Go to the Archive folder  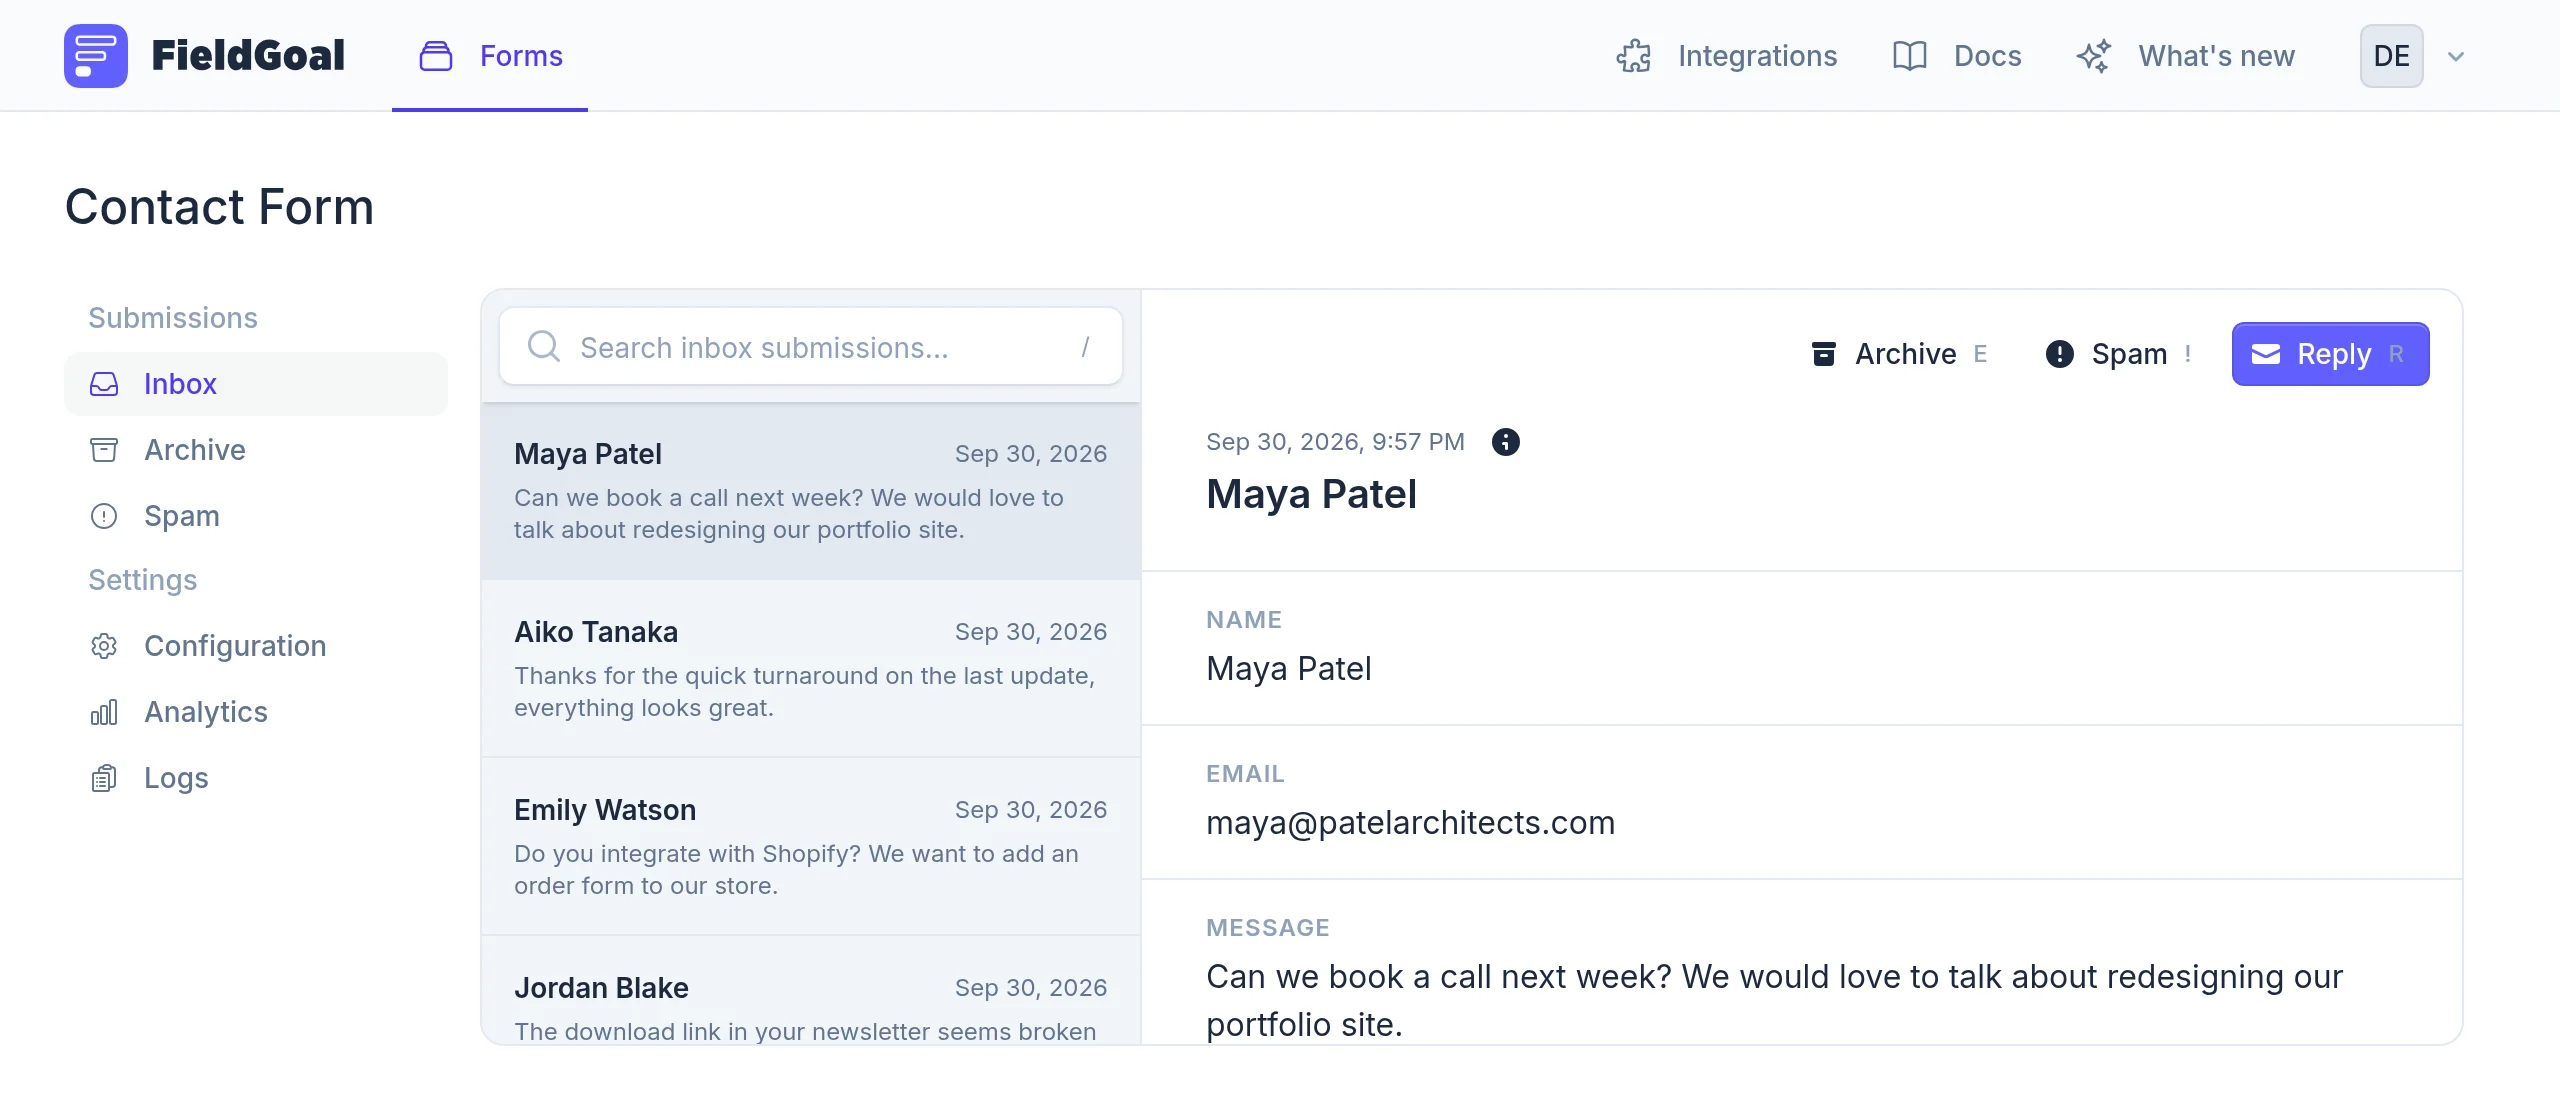pyautogui.click(x=256, y=450)
